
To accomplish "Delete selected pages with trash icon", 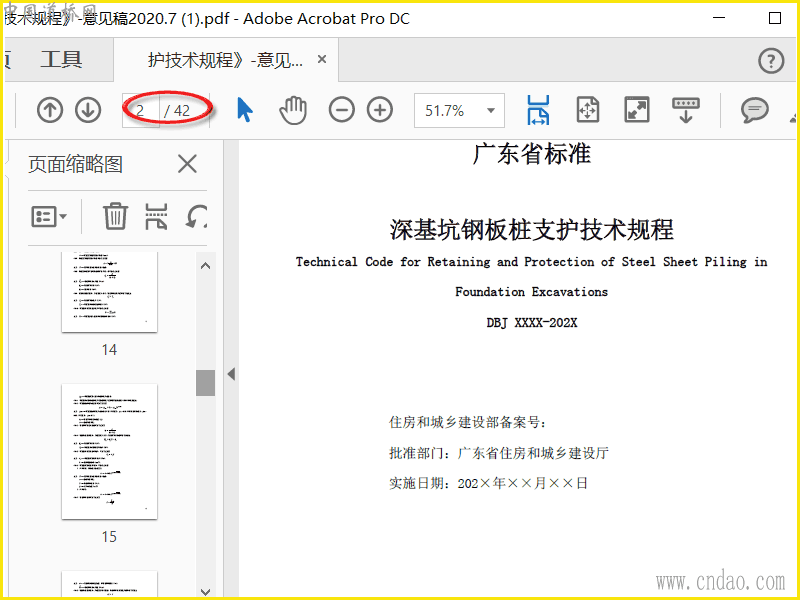I will (x=115, y=216).
